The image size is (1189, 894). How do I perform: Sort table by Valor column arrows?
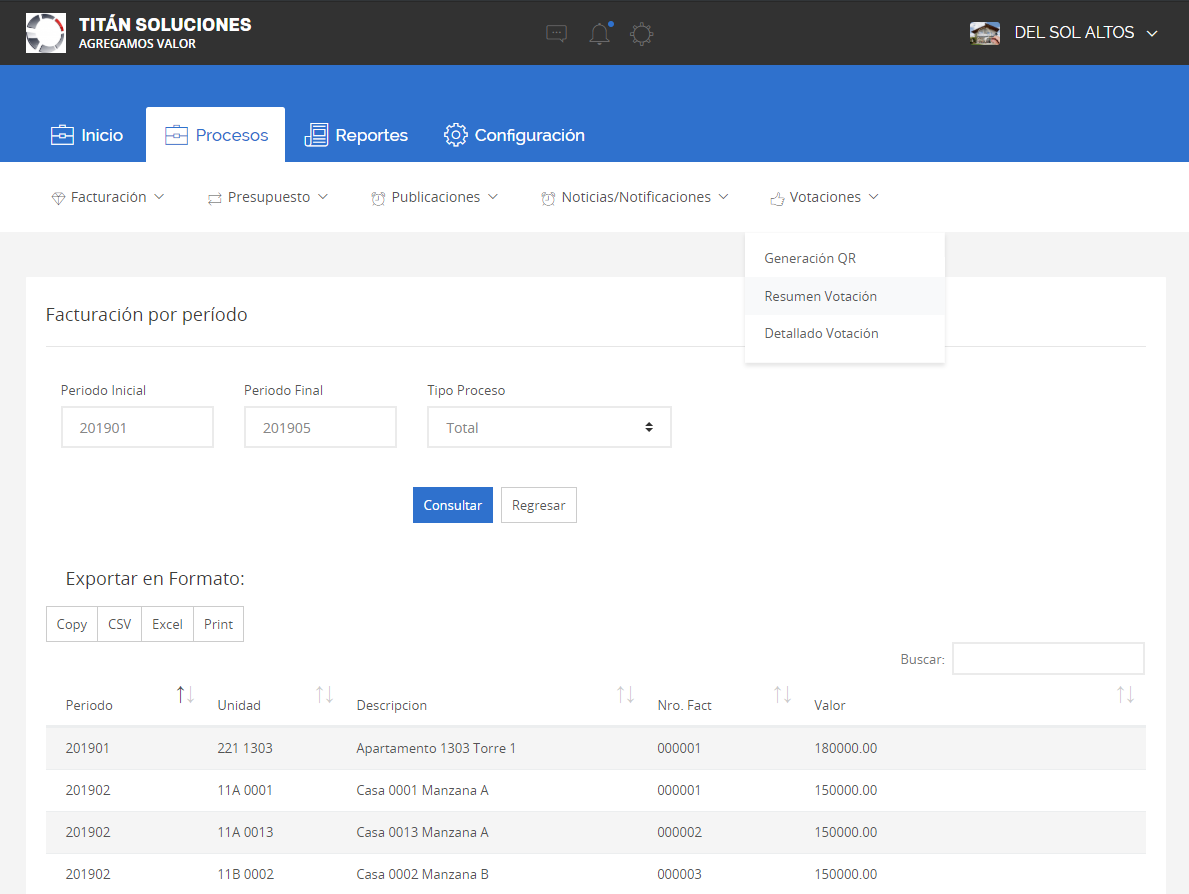coord(1125,695)
